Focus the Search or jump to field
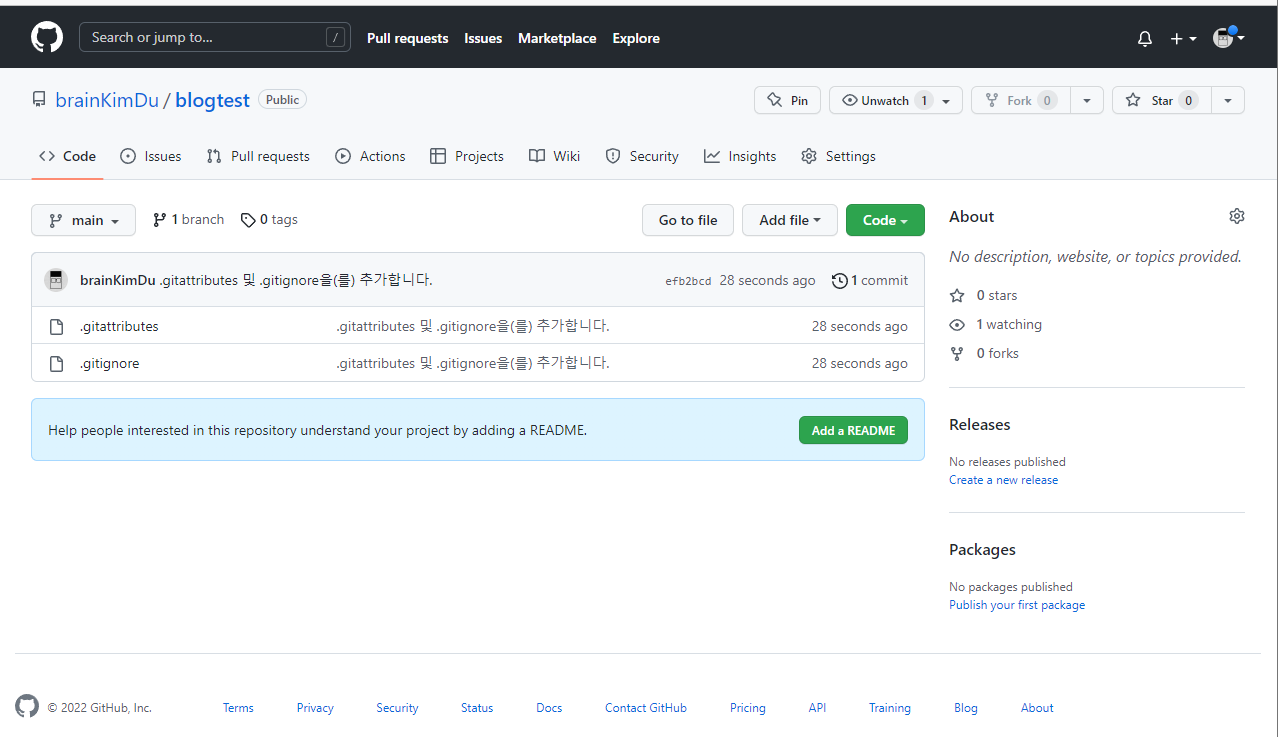The image size is (1278, 737). (x=215, y=37)
